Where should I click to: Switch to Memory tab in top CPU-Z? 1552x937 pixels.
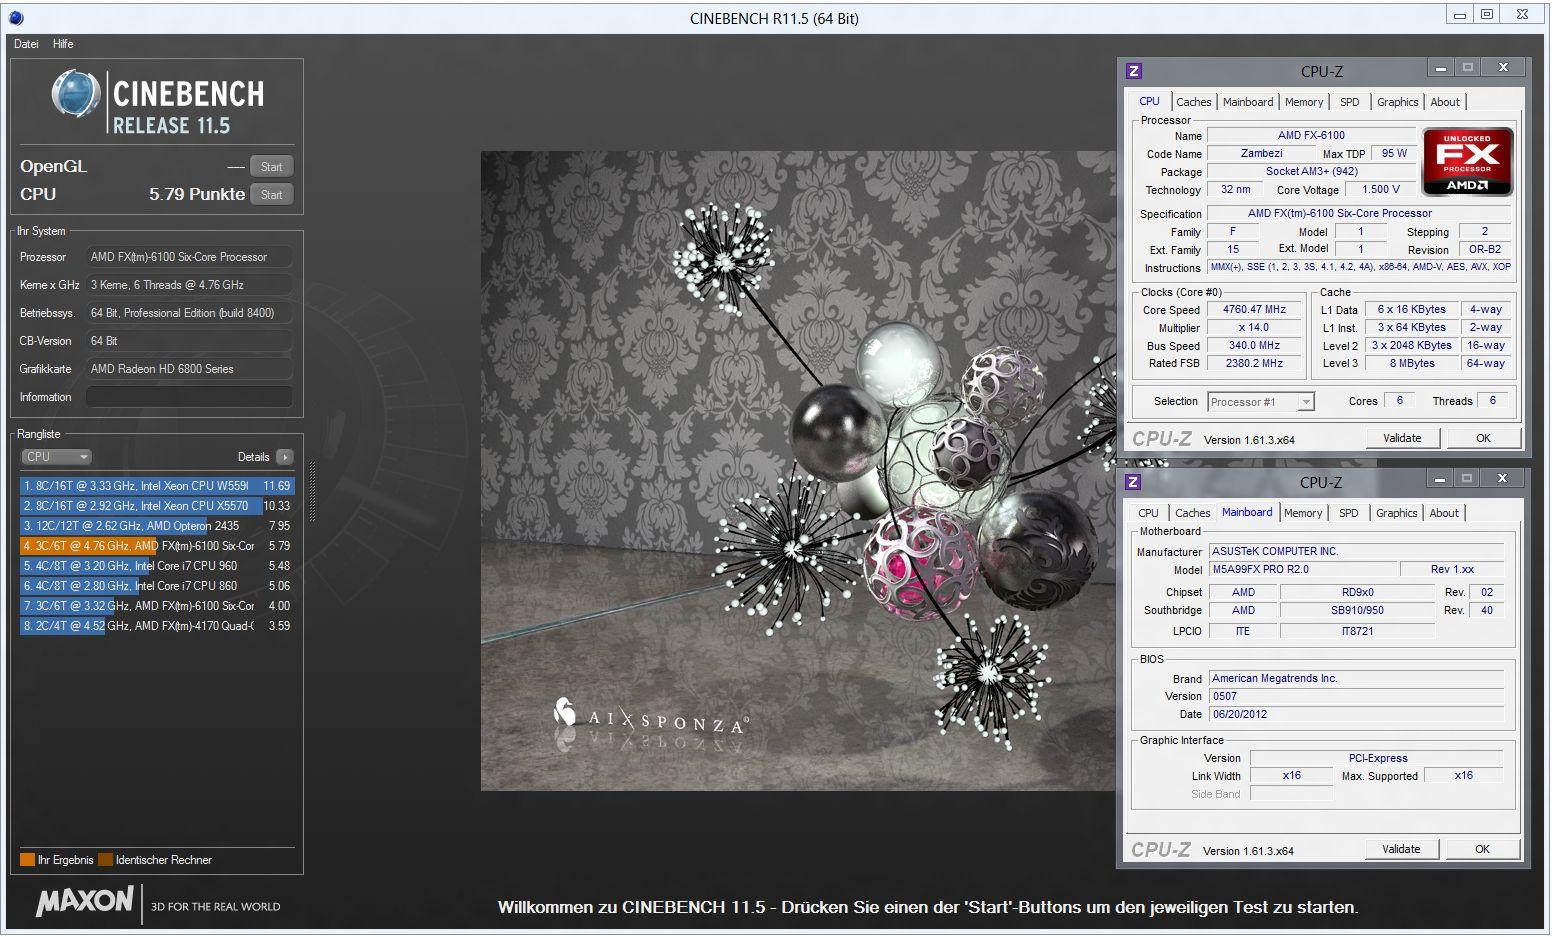click(x=1304, y=102)
